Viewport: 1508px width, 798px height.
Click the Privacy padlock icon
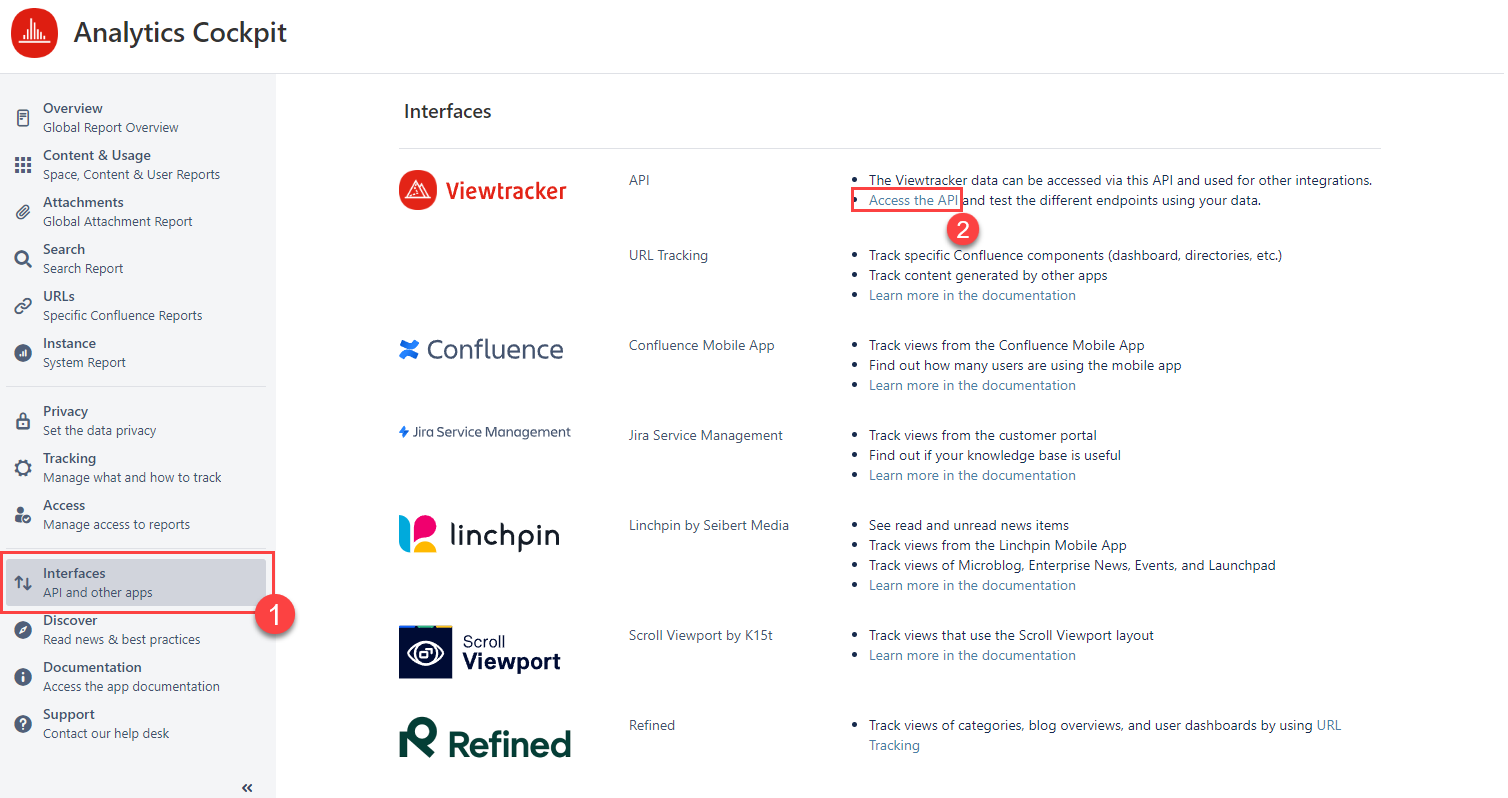coord(23,421)
